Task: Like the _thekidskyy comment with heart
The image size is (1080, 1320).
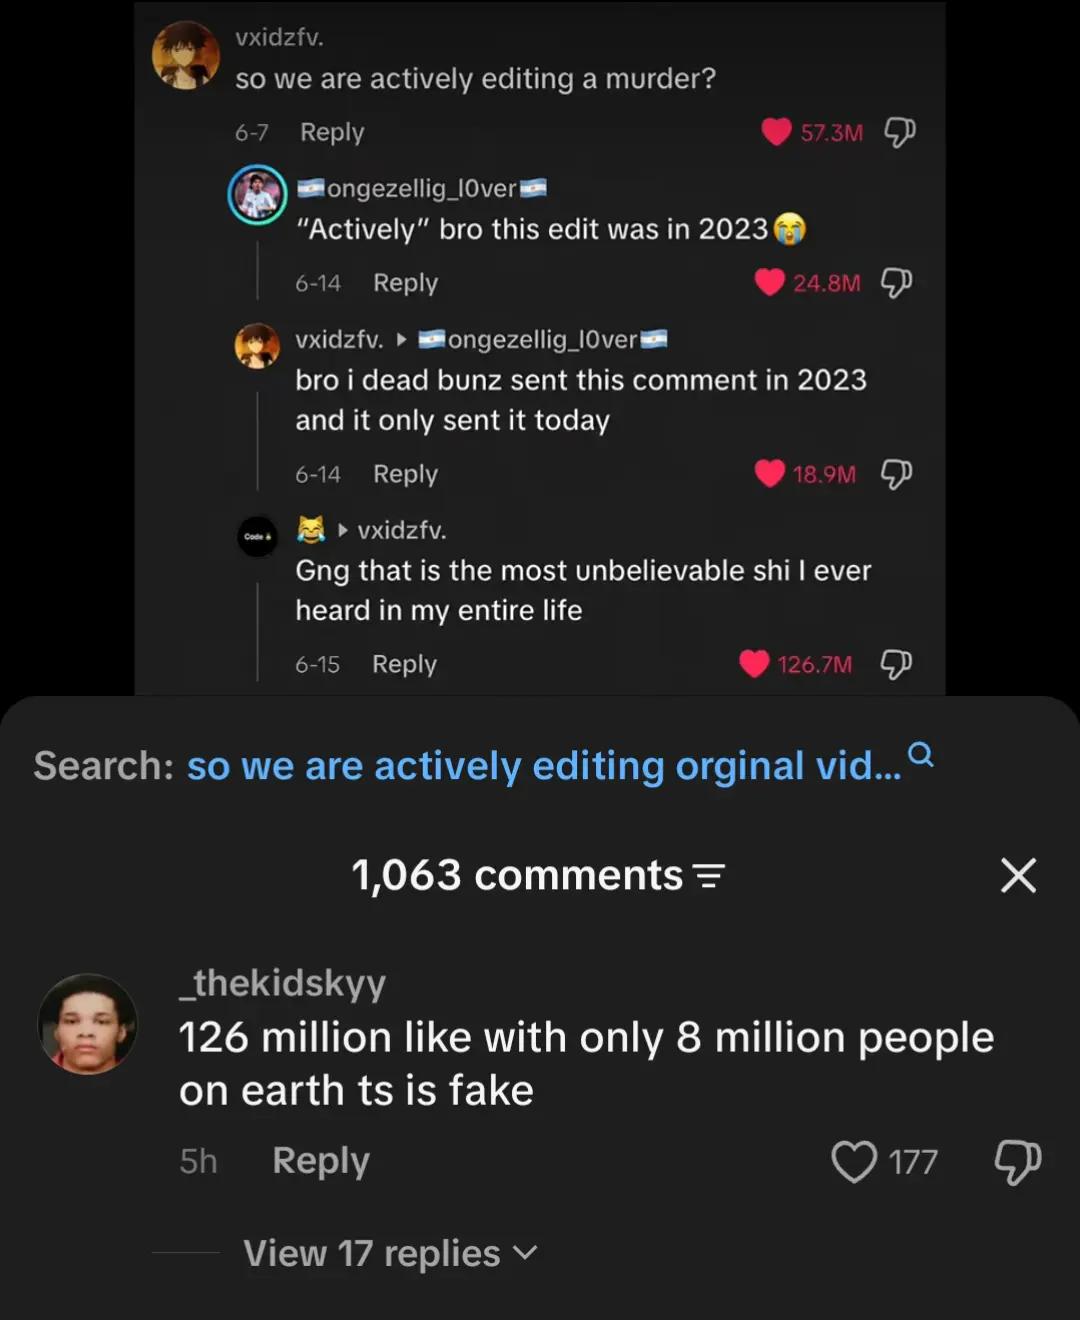Action: click(x=854, y=1162)
